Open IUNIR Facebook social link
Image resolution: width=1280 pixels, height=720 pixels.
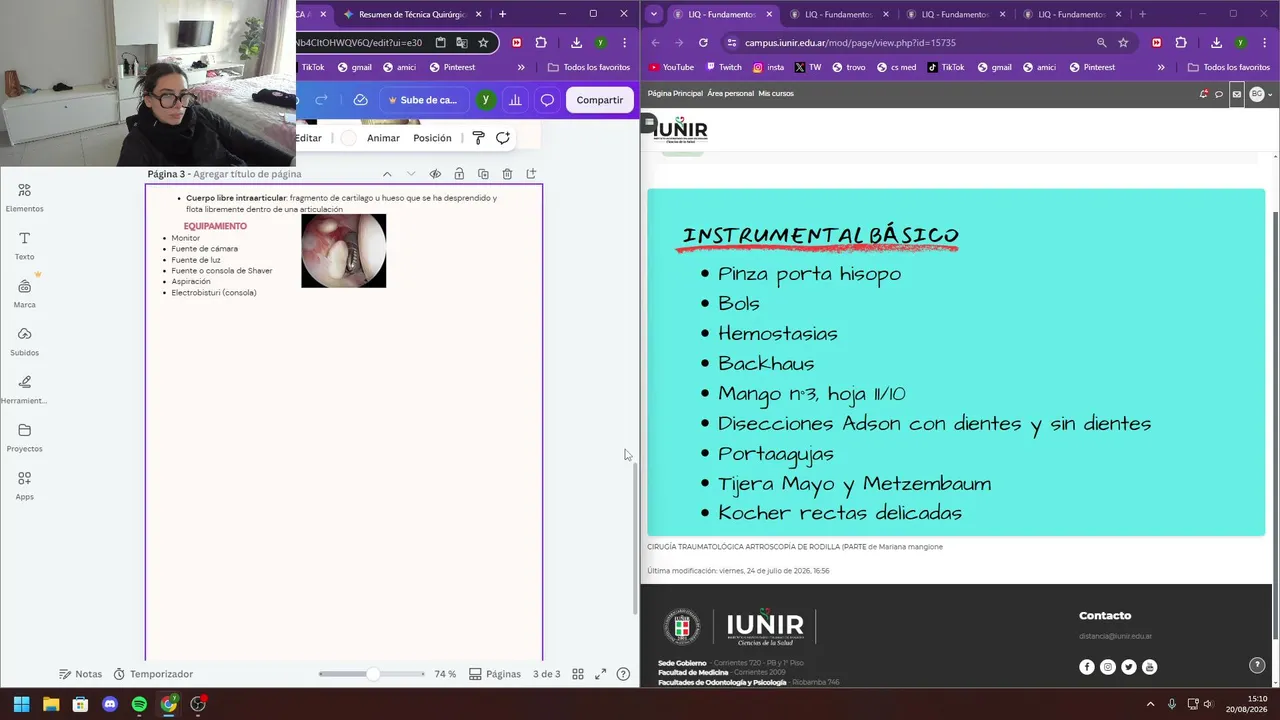coord(1087,667)
